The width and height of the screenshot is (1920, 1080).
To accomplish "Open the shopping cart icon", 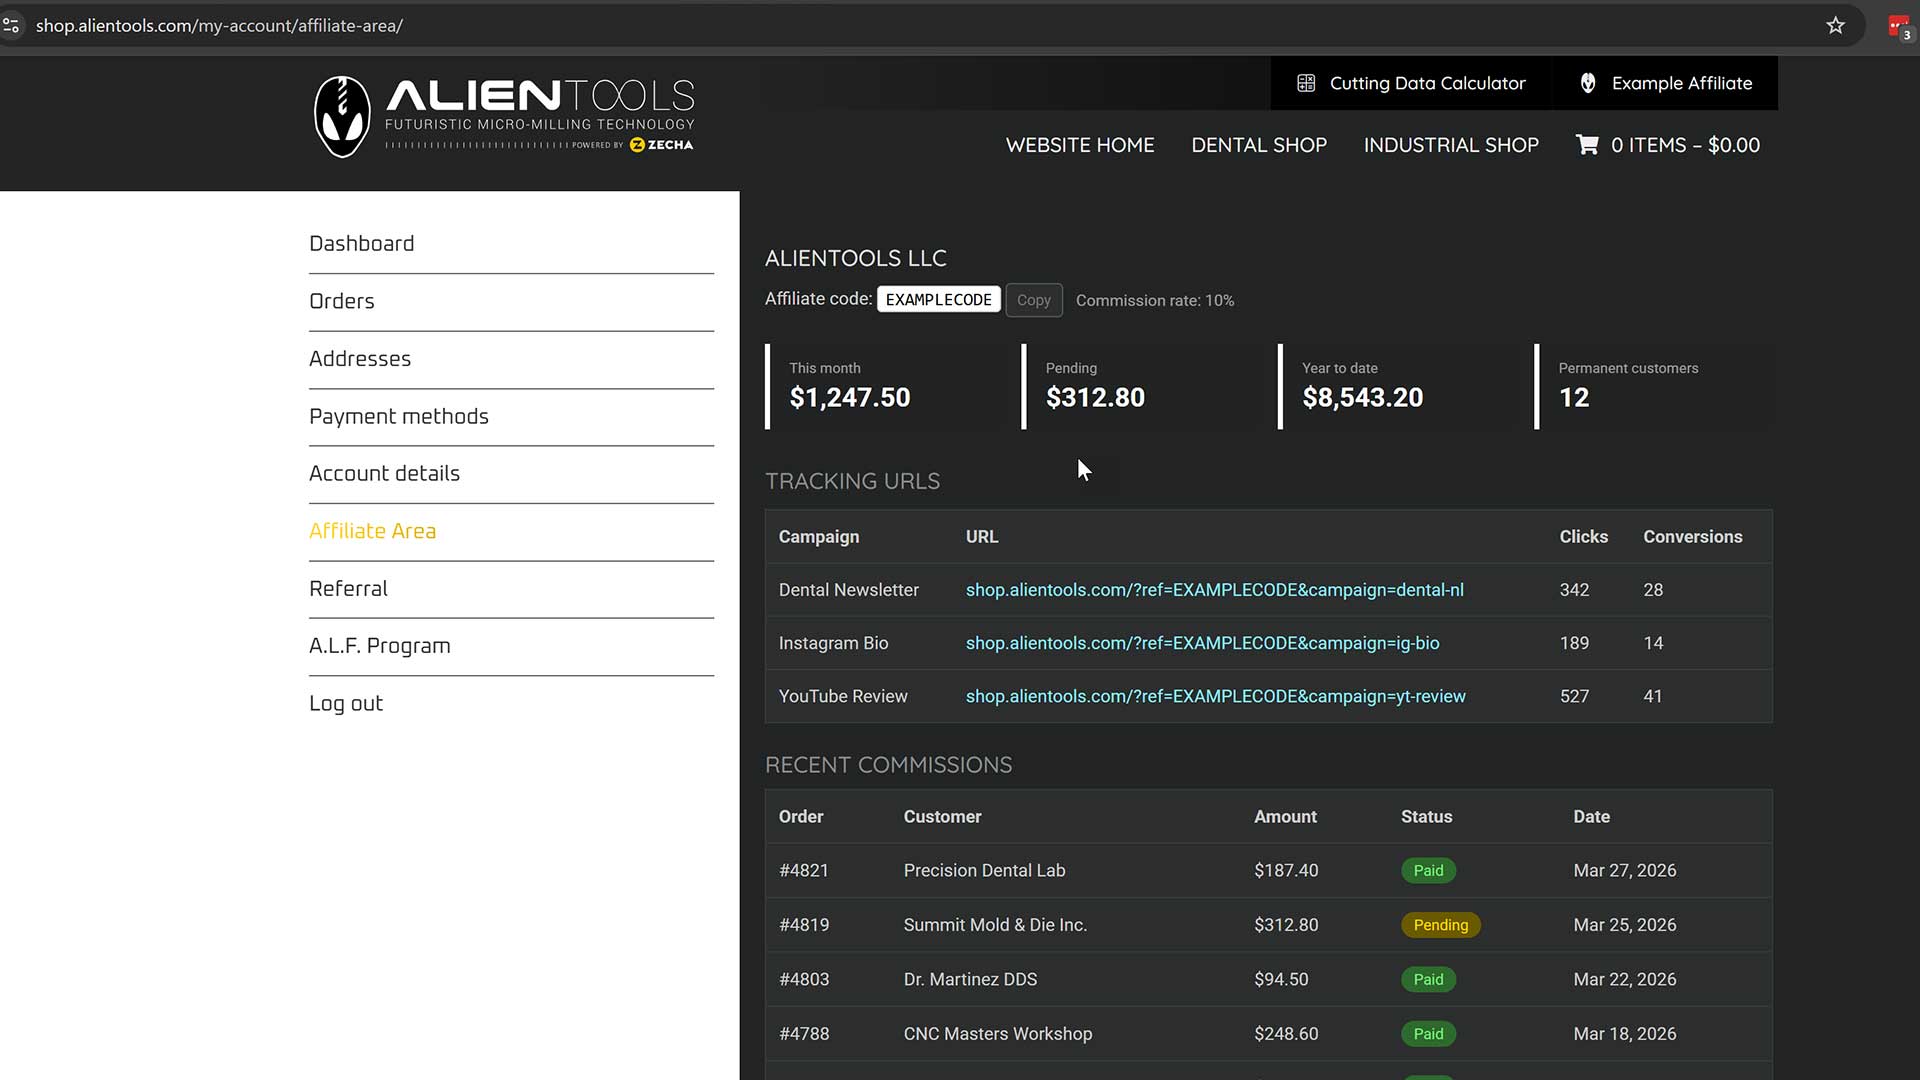I will 1587,145.
